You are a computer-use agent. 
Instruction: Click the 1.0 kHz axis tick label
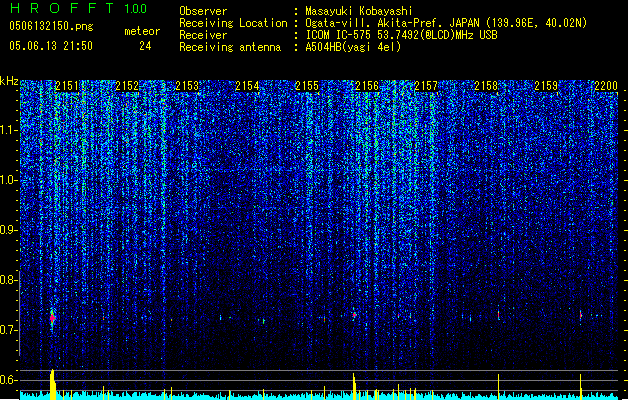9,180
